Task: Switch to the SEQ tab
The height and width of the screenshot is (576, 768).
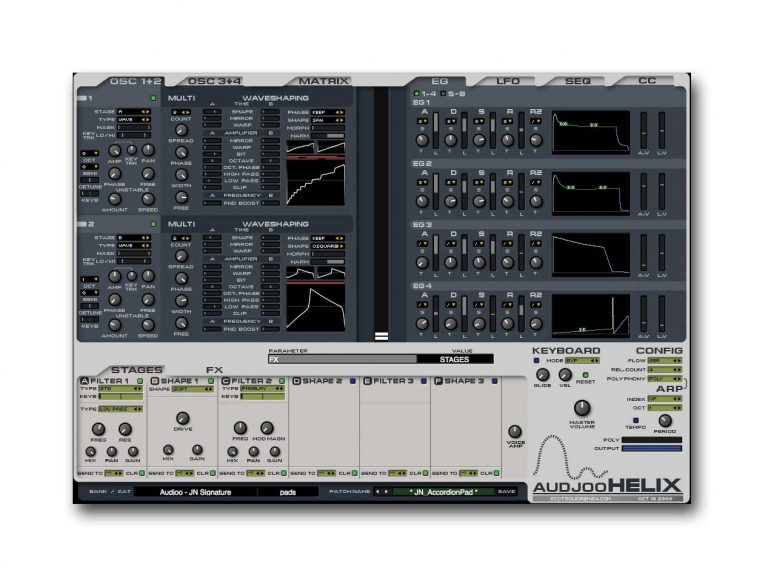Action: click(578, 81)
